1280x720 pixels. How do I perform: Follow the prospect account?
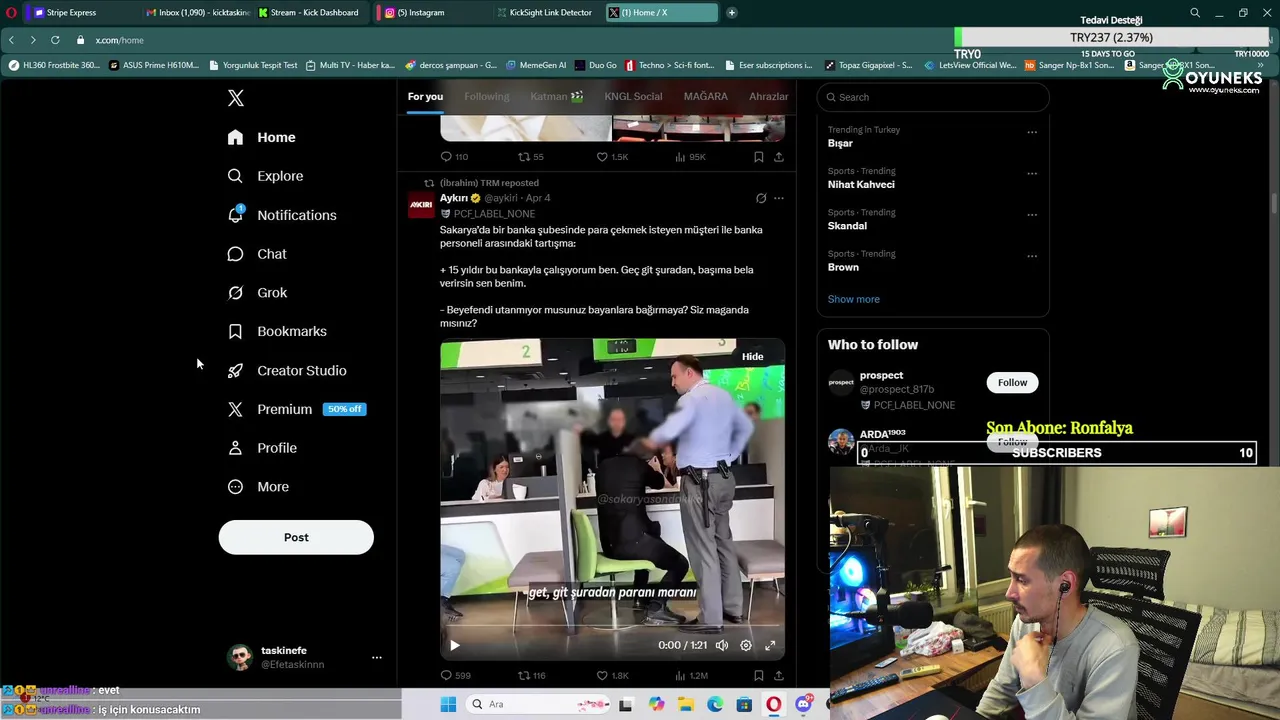click(1012, 382)
